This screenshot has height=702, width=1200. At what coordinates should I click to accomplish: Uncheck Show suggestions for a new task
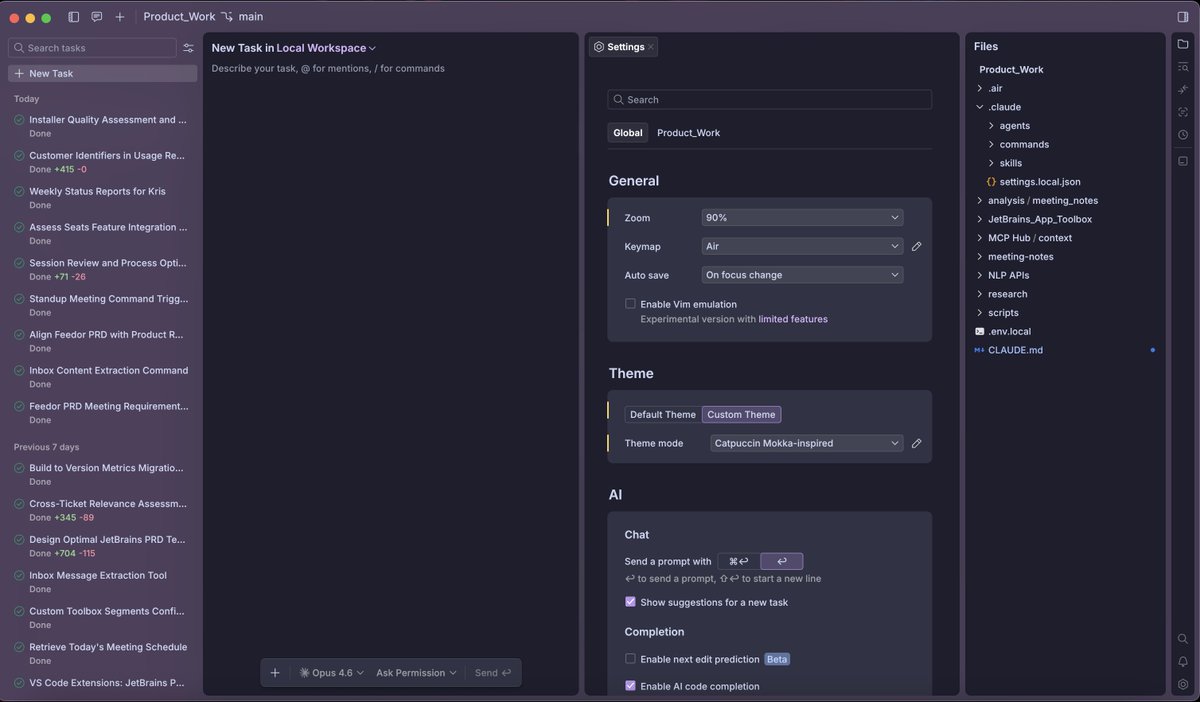(630, 602)
